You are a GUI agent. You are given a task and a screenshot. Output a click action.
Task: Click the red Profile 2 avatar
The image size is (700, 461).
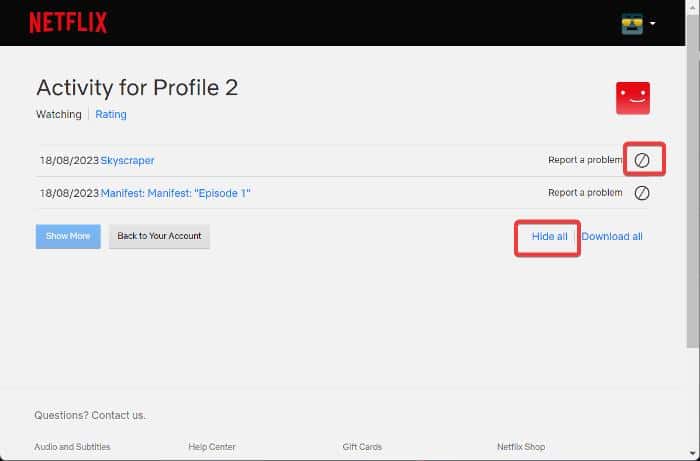[x=633, y=98]
